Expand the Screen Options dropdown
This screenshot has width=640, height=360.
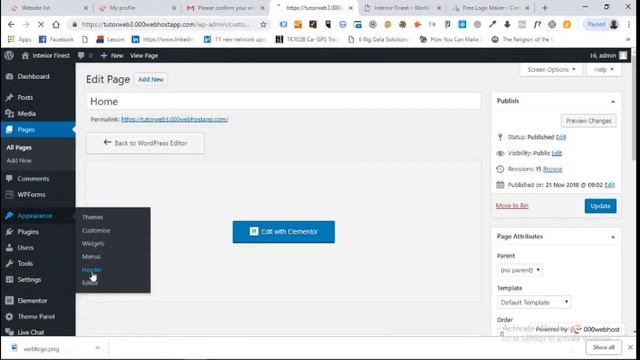coord(551,69)
